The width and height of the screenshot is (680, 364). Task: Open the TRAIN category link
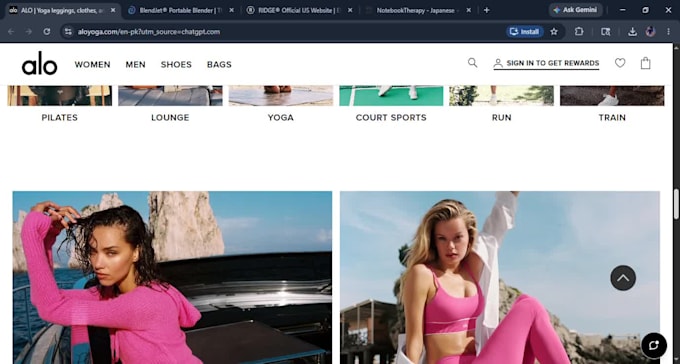tap(612, 118)
